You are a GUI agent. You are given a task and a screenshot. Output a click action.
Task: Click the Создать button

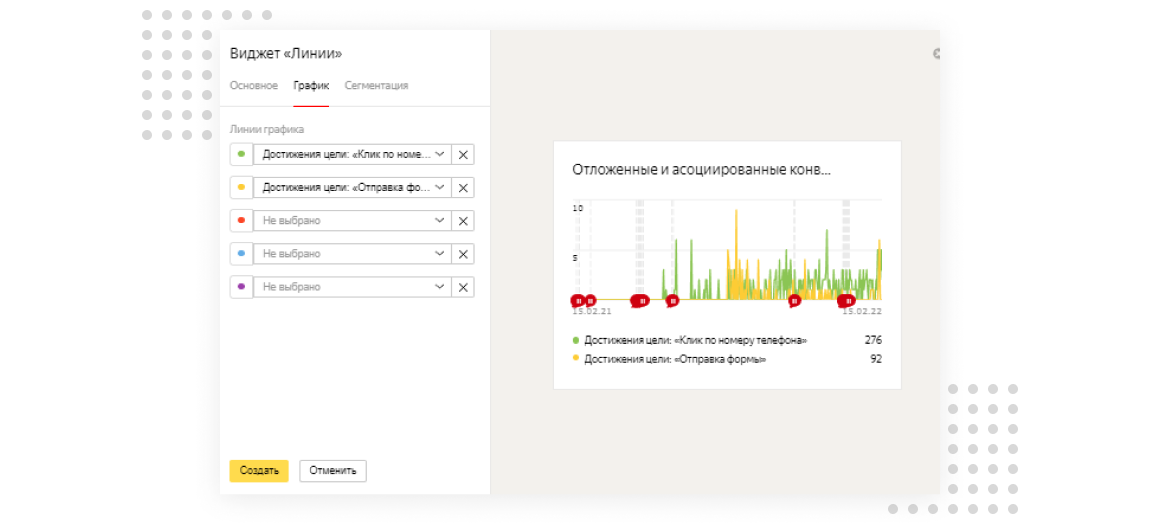click(259, 471)
